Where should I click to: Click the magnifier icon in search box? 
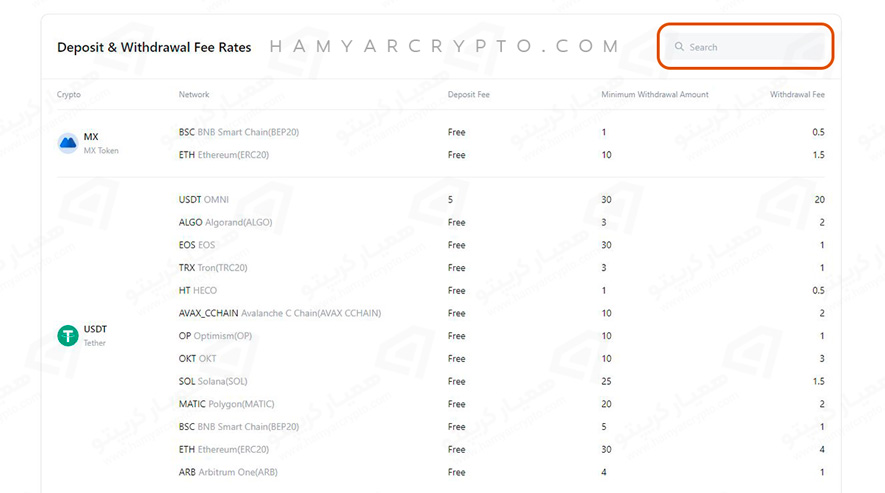pyautogui.click(x=679, y=47)
